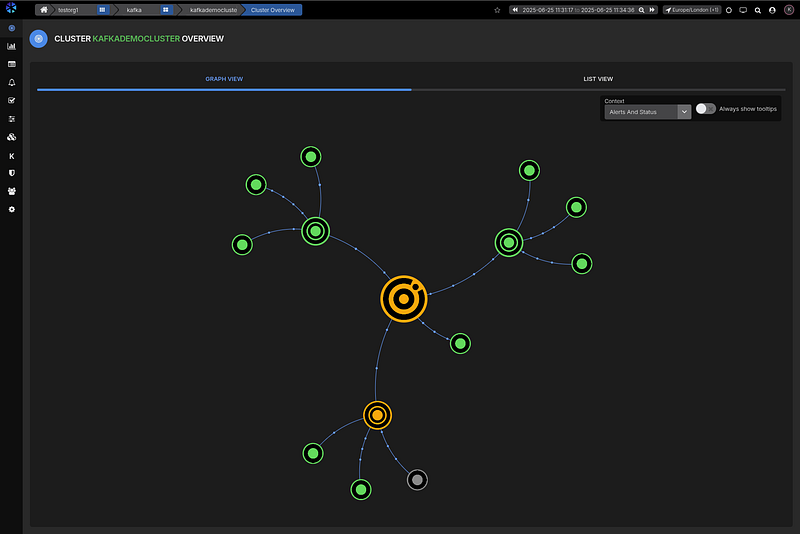800x534 pixels.
Task: Click the home breadcrumb button
Action: [x=44, y=10]
